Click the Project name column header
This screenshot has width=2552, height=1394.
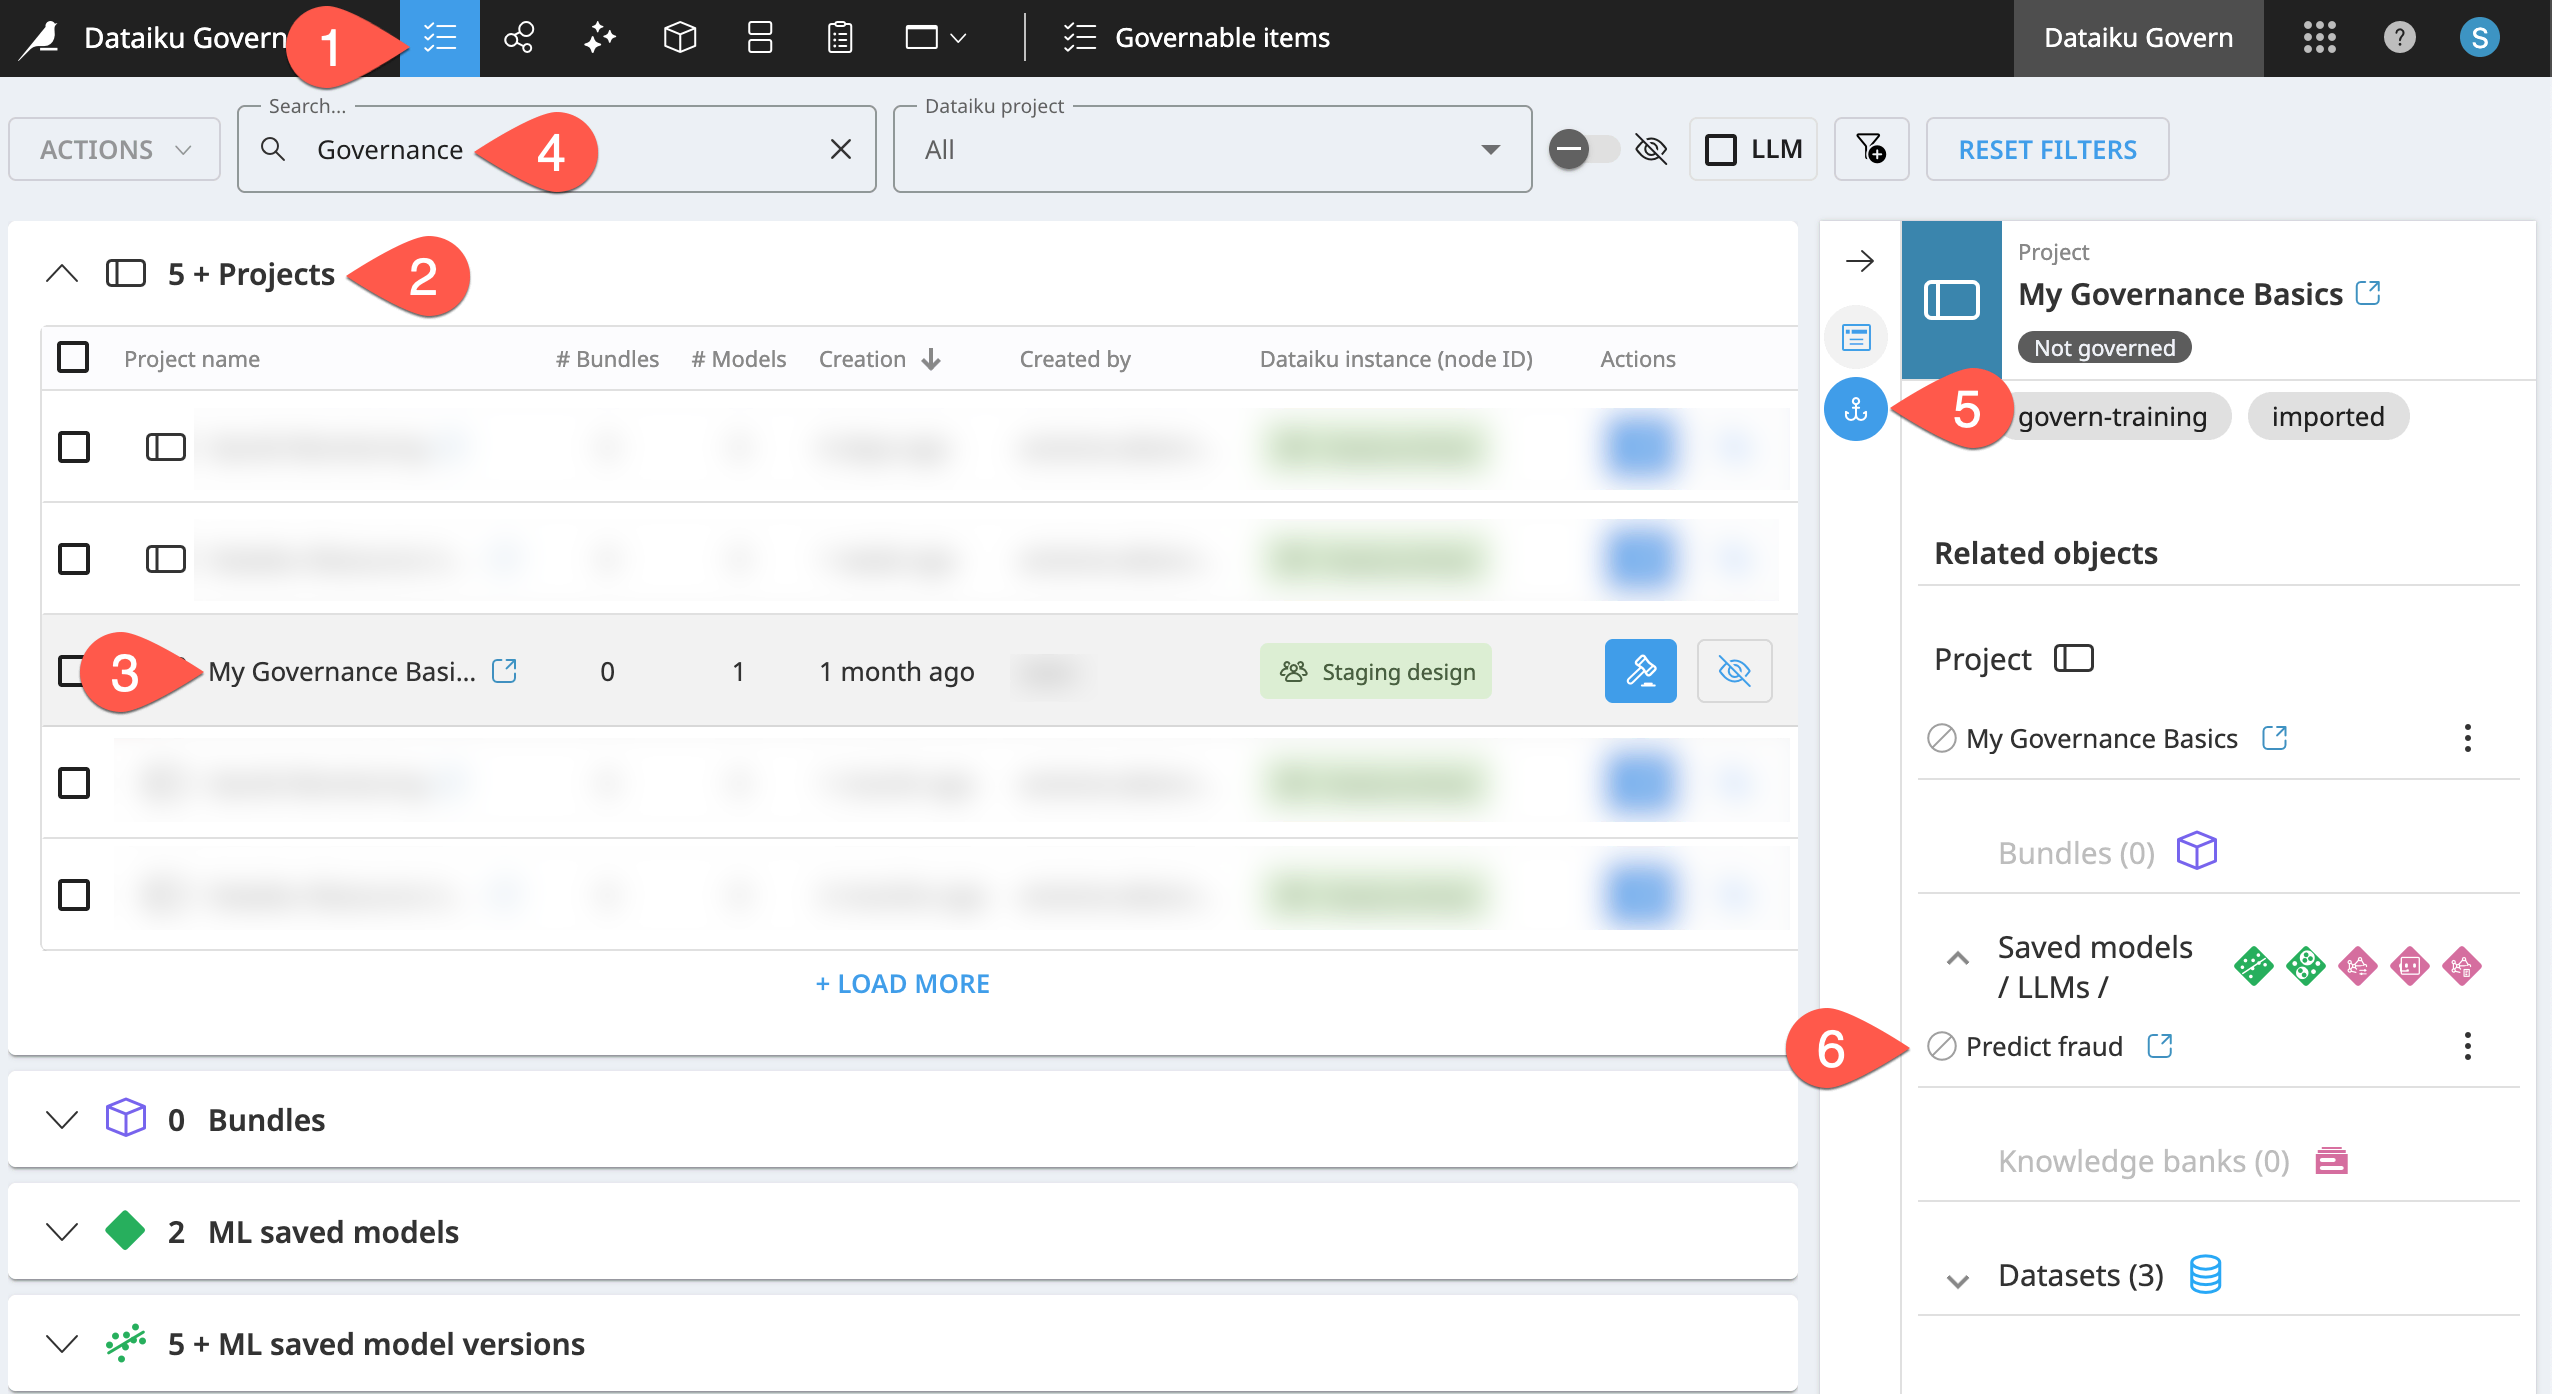coord(192,359)
